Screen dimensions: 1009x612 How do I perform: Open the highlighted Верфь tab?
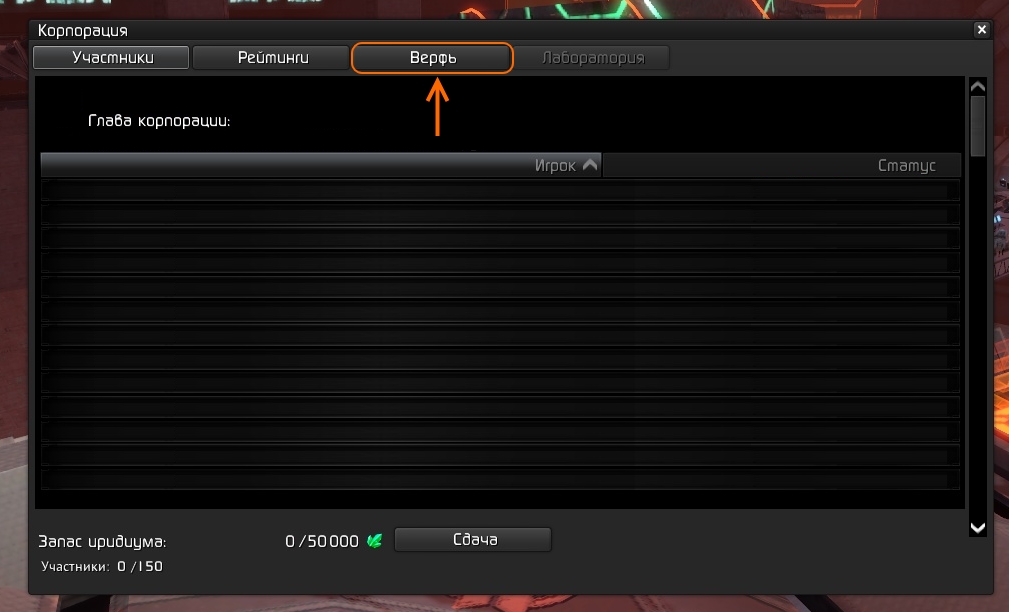click(432, 58)
